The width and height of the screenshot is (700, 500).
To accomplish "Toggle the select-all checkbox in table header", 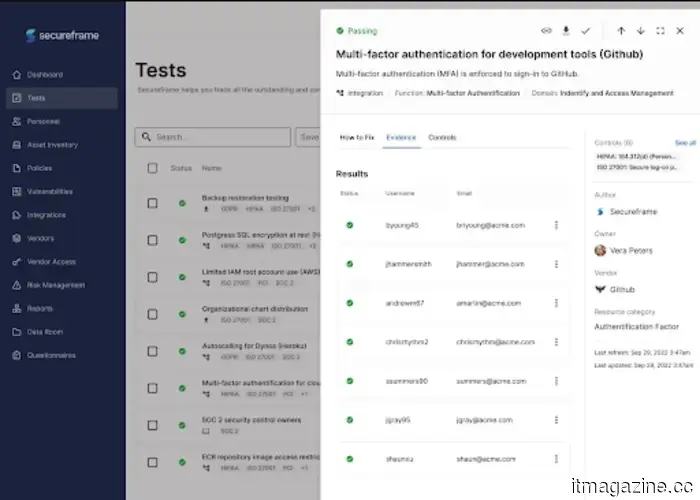I will 153,168.
